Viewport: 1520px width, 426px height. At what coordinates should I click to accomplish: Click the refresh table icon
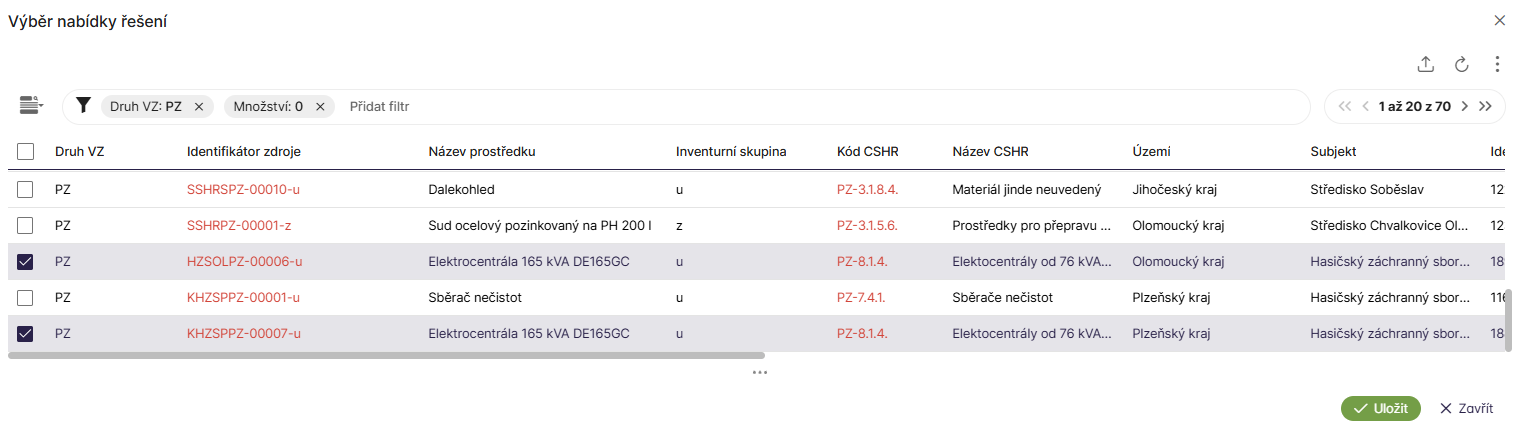point(1461,65)
